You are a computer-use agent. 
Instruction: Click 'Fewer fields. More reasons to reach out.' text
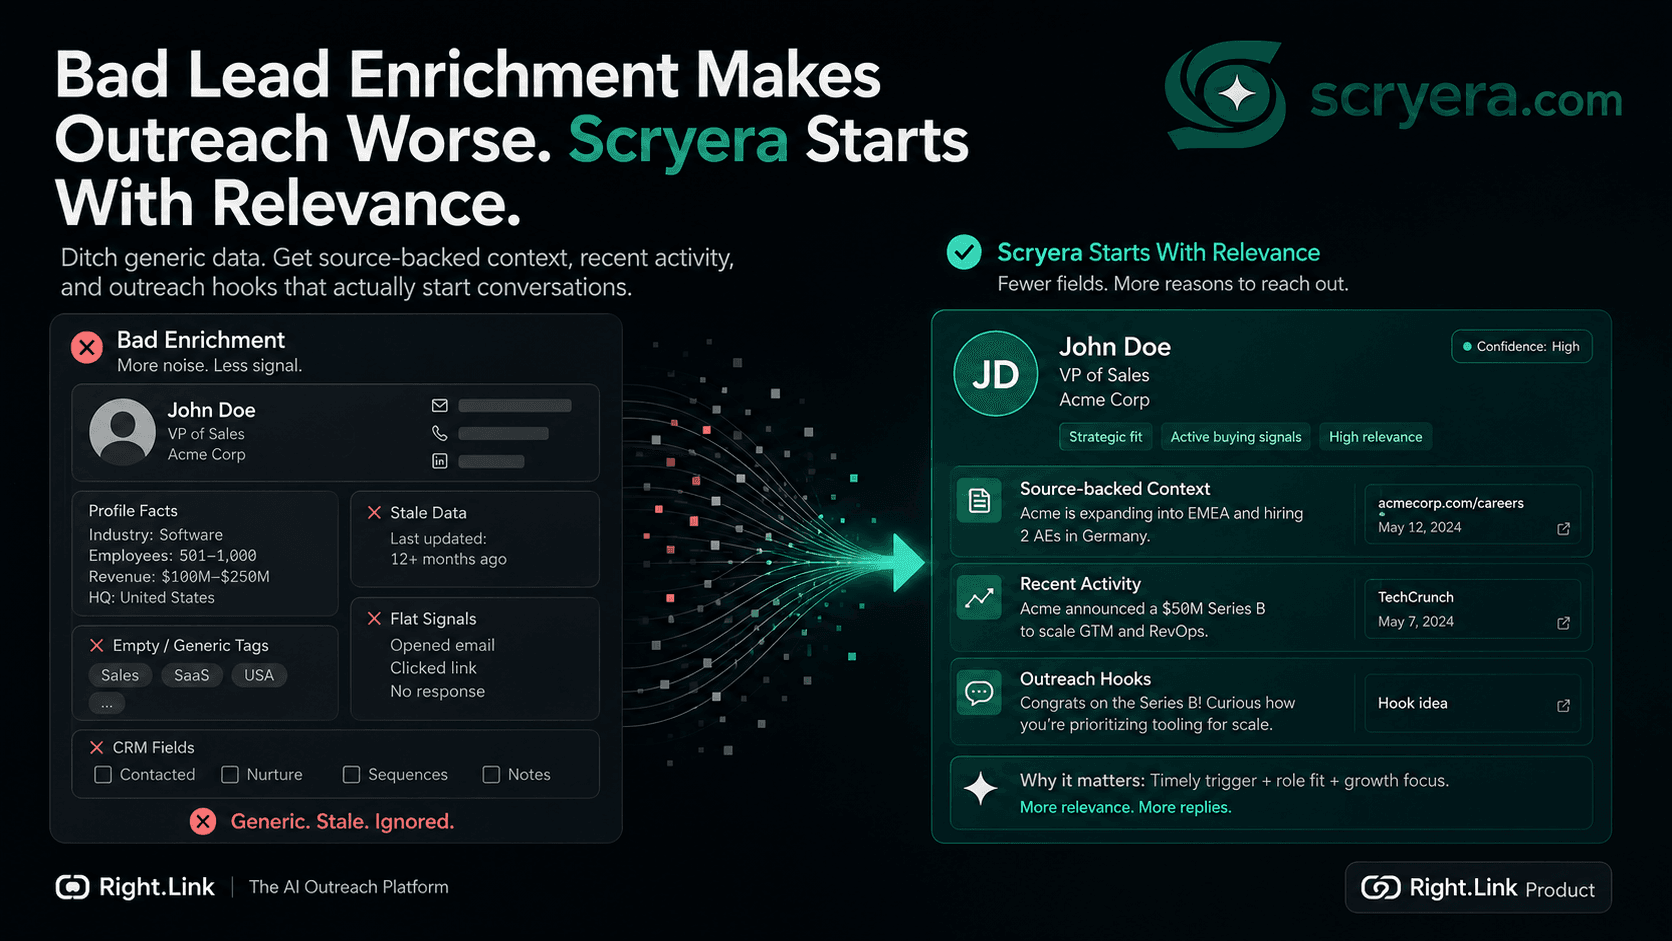(1172, 284)
